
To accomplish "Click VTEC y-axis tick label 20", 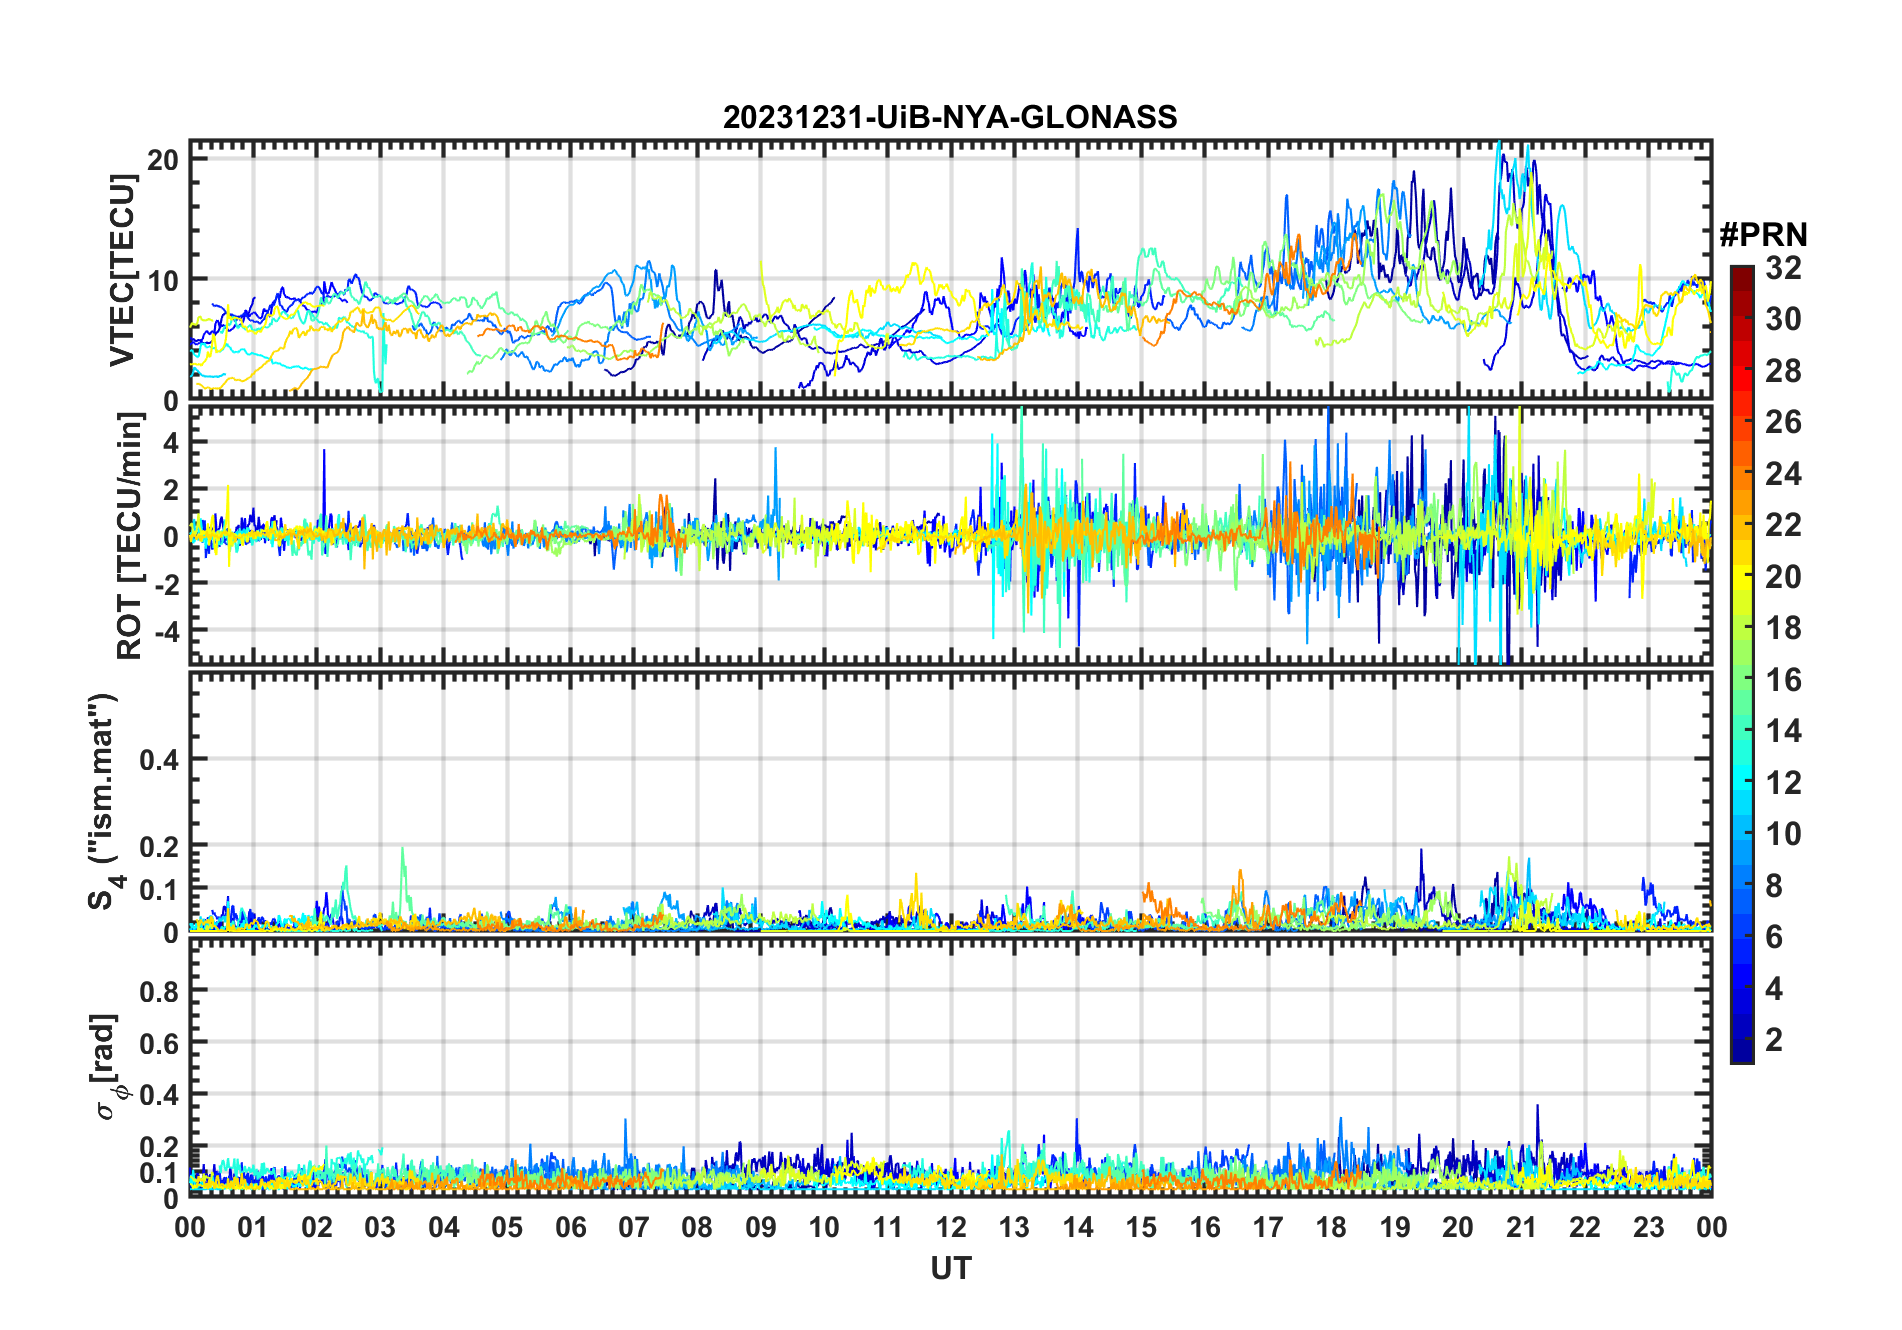I will click(x=163, y=159).
